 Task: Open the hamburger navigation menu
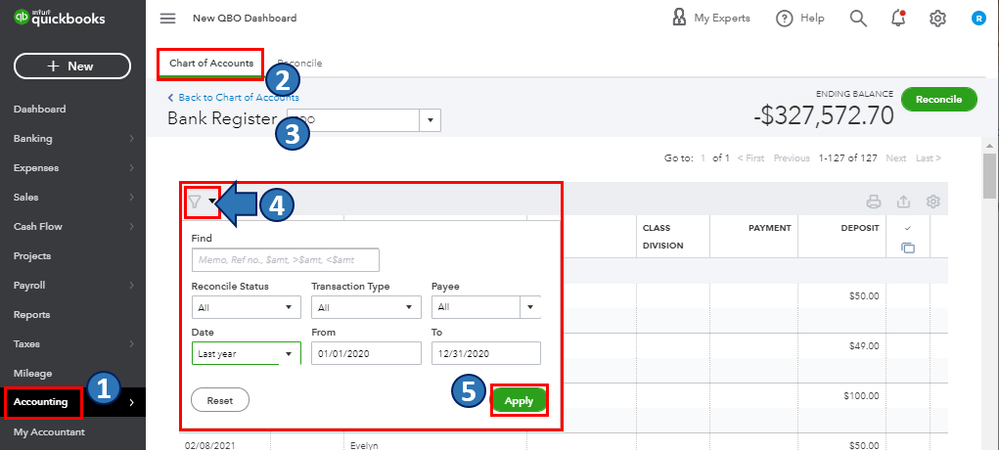(168, 18)
